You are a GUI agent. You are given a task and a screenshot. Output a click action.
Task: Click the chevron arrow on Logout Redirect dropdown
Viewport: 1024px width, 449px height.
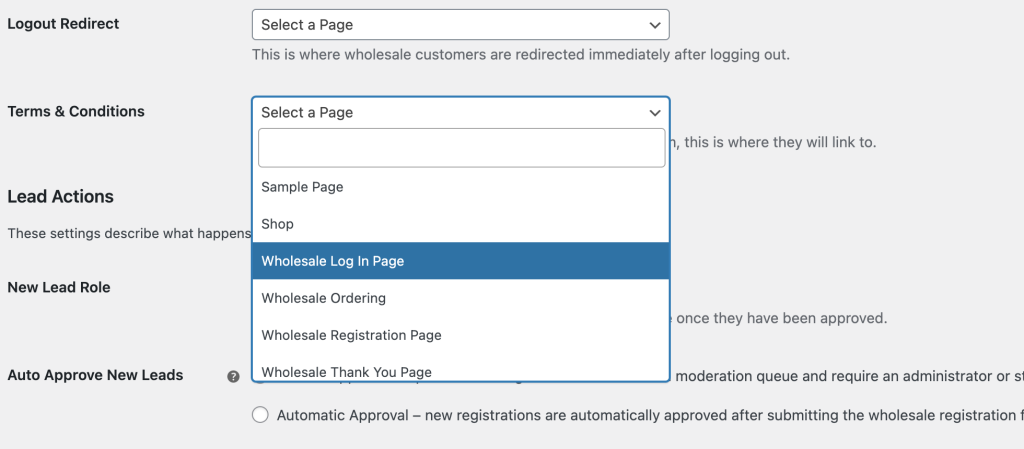click(x=655, y=25)
